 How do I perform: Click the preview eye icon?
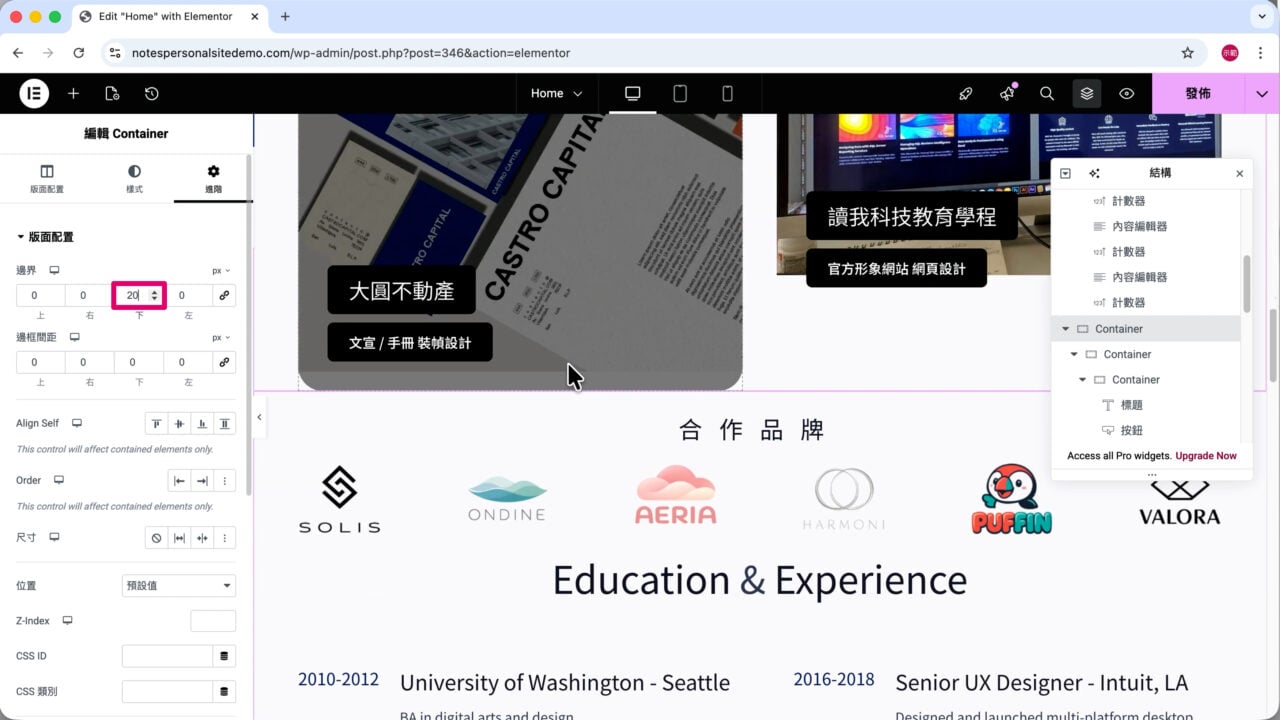1127,93
